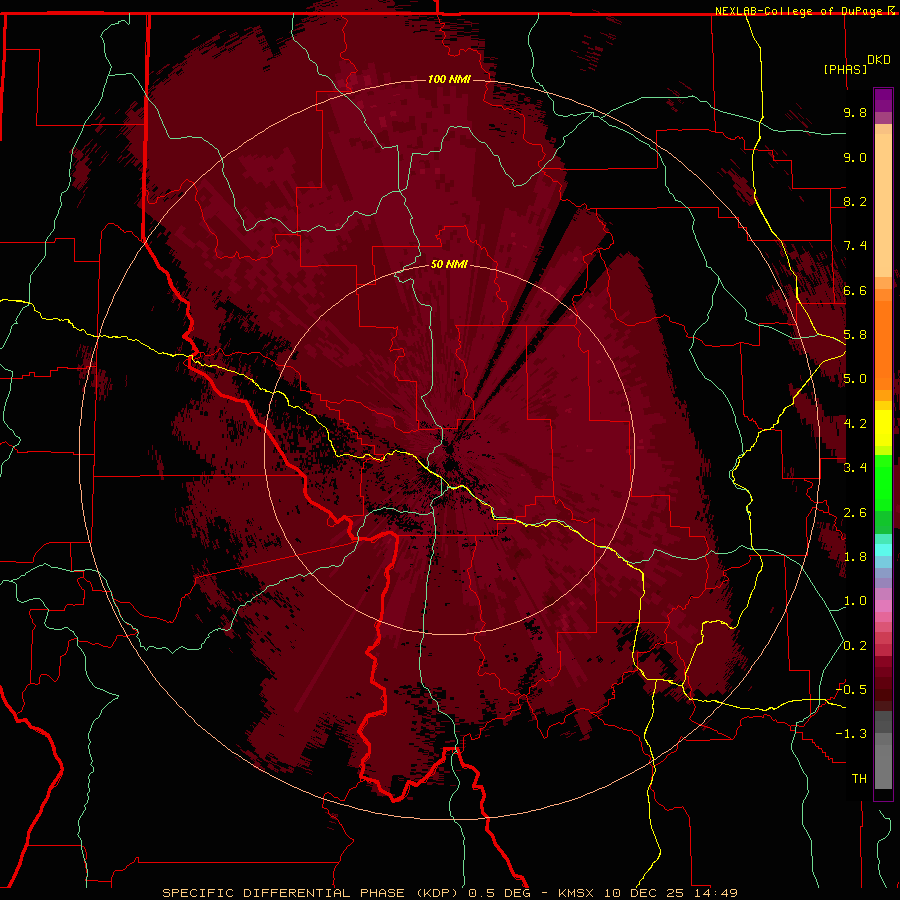The height and width of the screenshot is (900, 900).
Task: Click the -1.3 scale value
Action: pos(851,734)
